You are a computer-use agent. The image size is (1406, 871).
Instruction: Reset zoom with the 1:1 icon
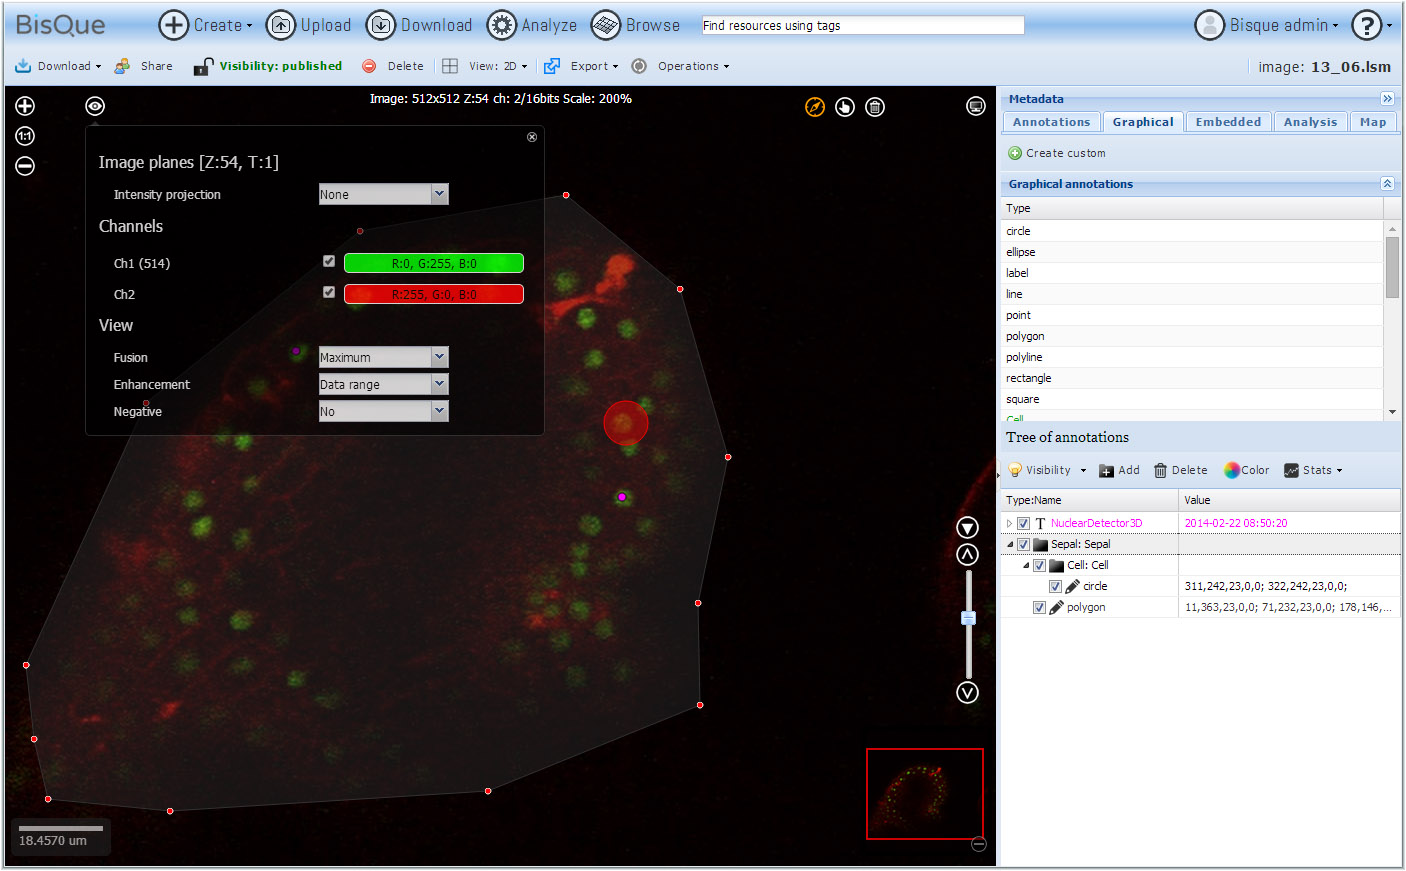coord(25,136)
